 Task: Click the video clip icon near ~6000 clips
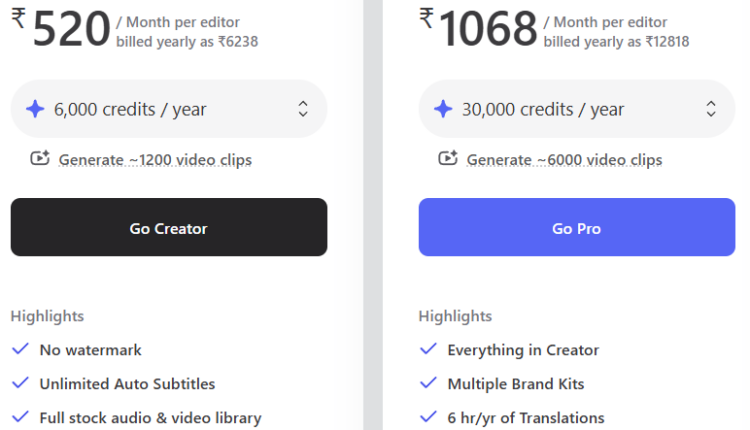point(448,158)
